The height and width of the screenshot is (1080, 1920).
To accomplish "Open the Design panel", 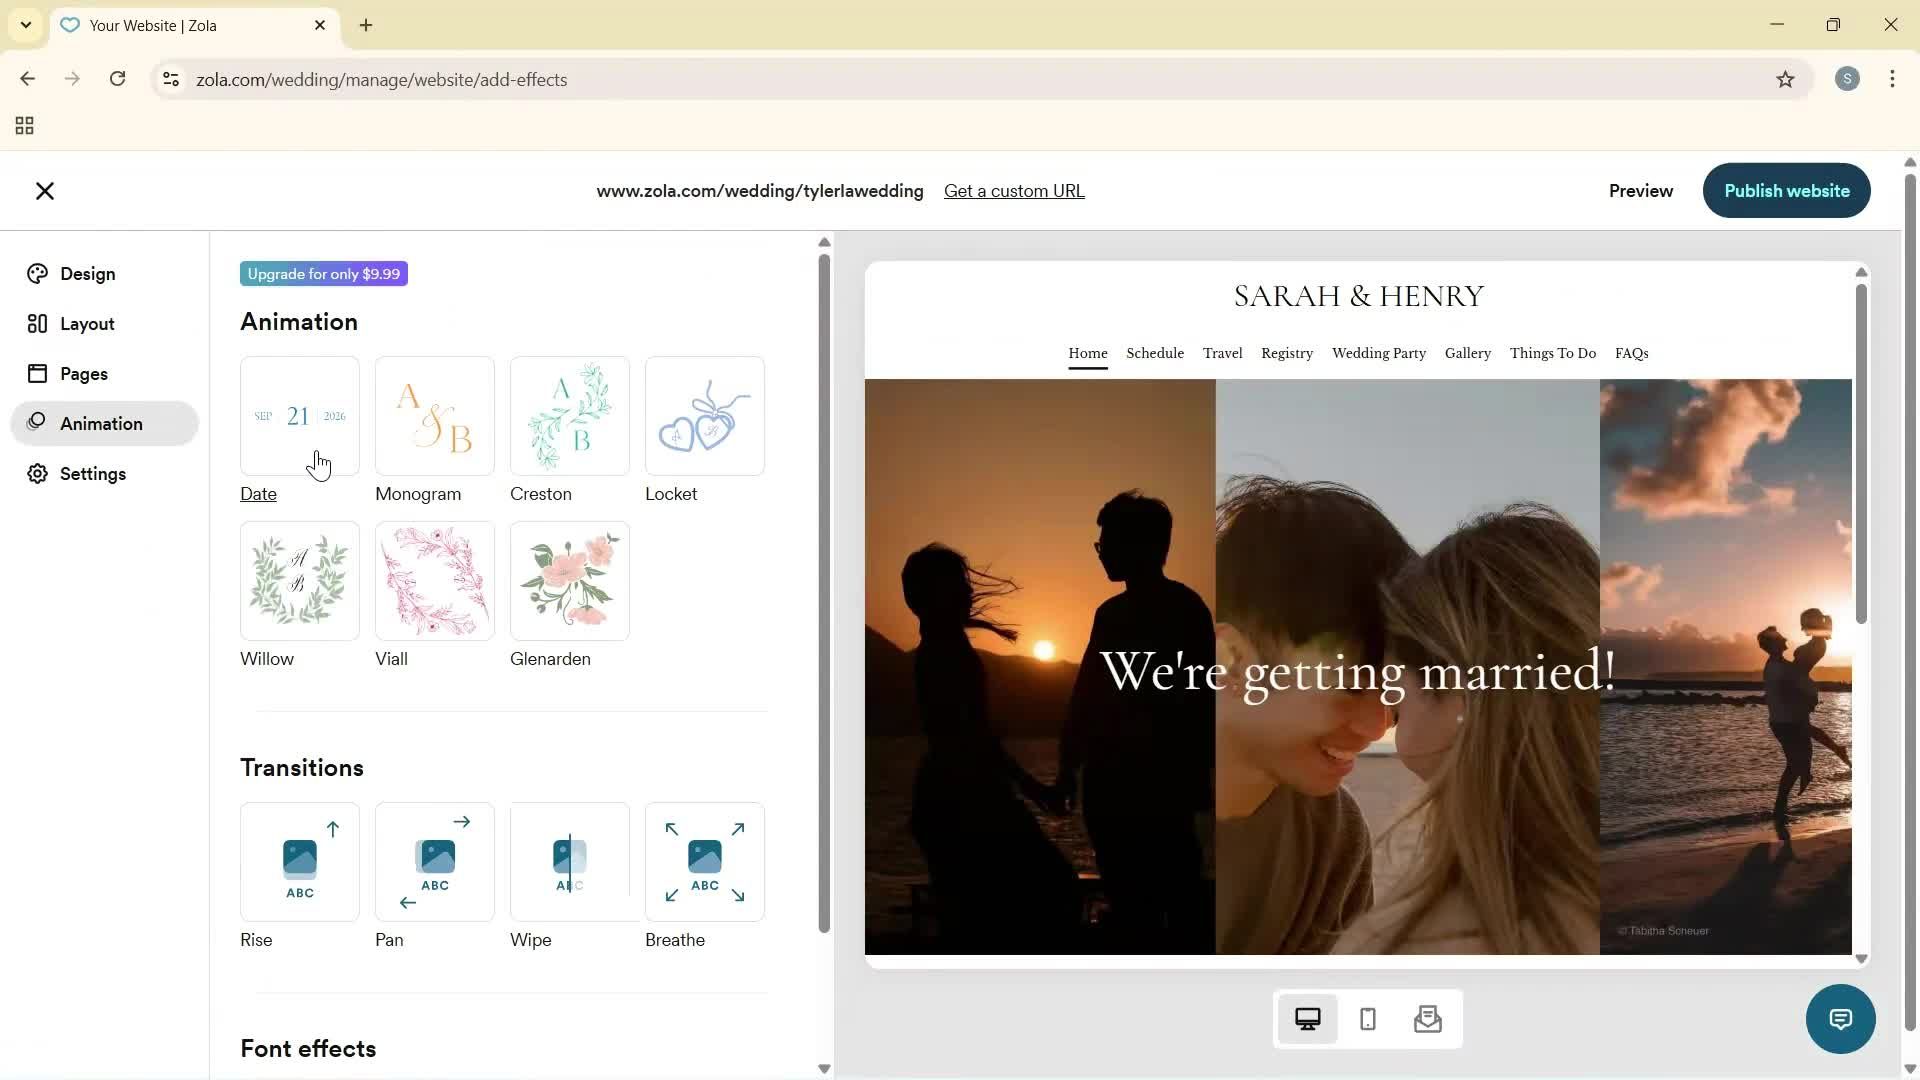I will 86,273.
